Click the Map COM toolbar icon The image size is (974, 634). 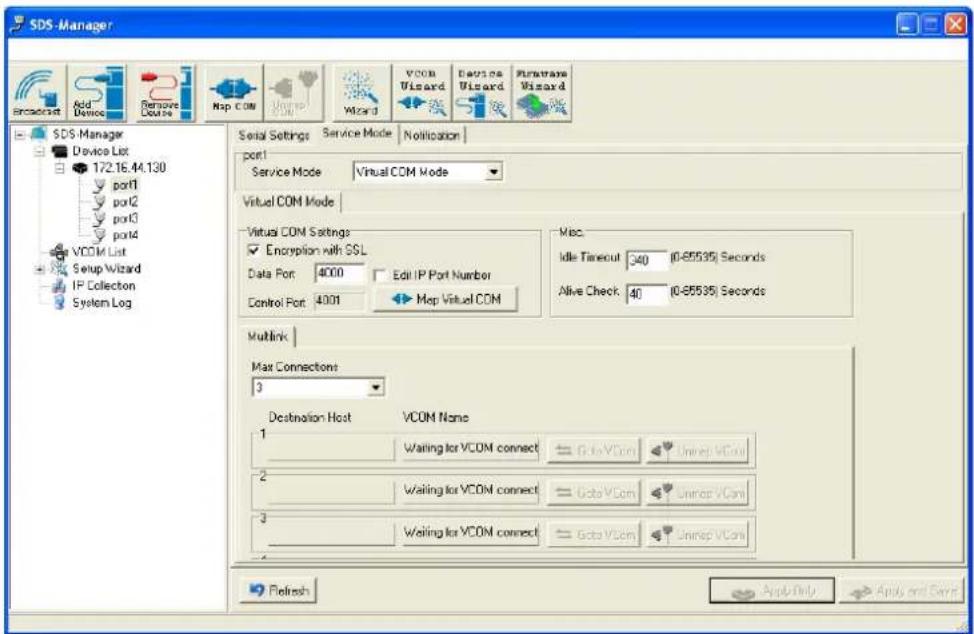(234, 93)
